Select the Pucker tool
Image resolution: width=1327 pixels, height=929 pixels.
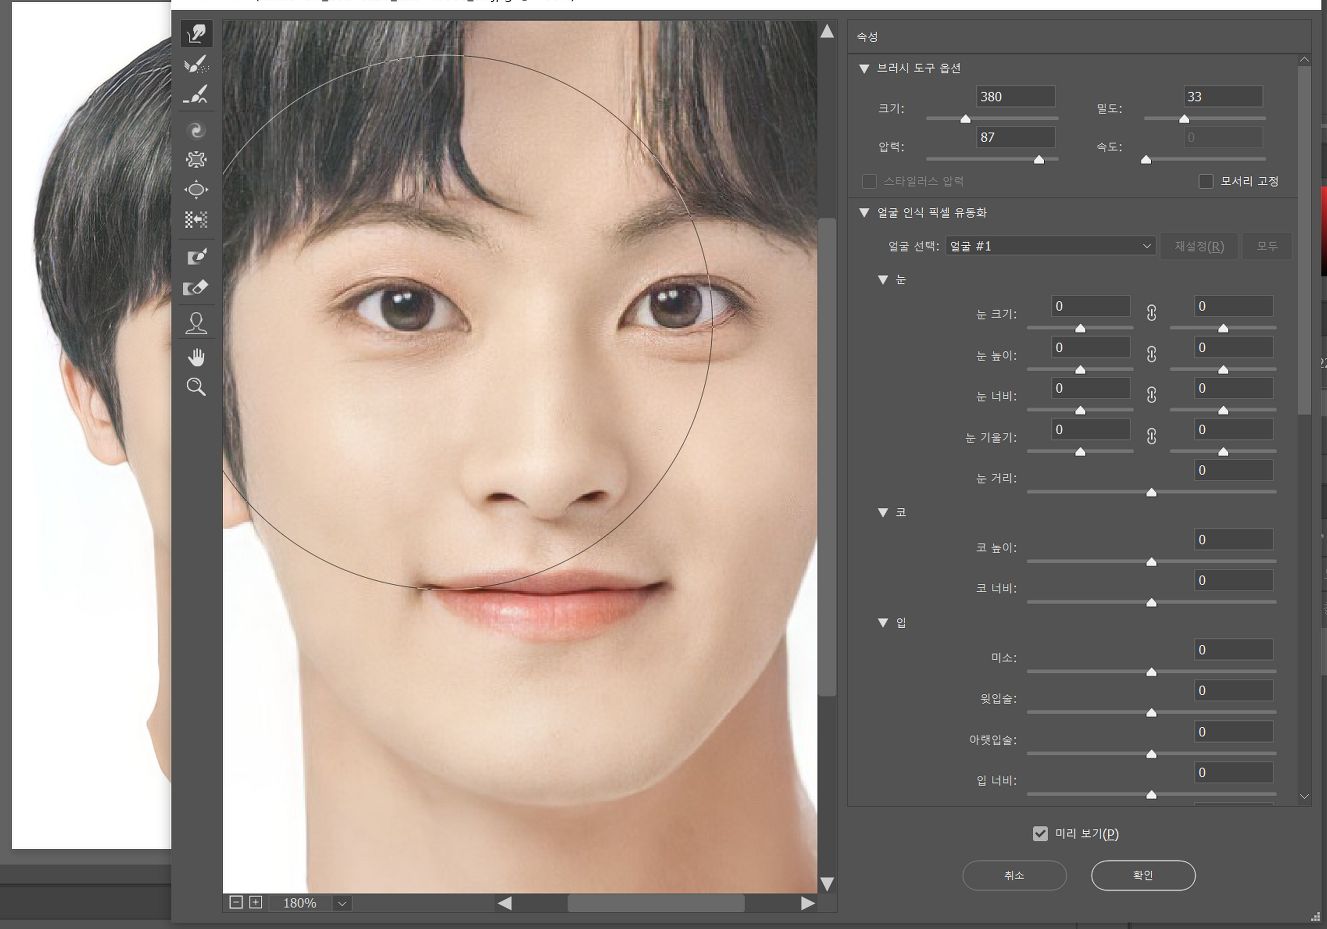(196, 160)
